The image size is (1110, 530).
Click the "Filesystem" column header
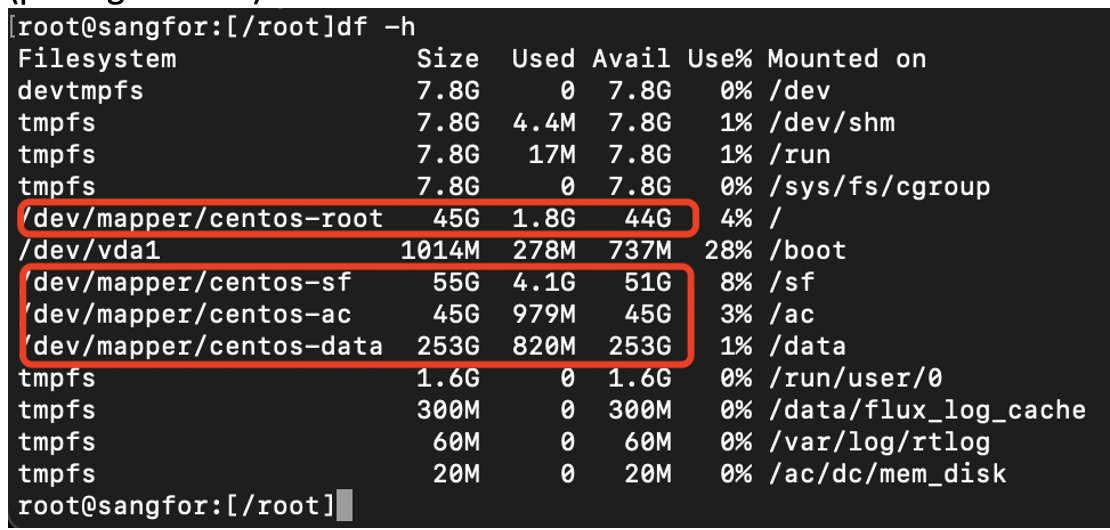click(x=97, y=59)
